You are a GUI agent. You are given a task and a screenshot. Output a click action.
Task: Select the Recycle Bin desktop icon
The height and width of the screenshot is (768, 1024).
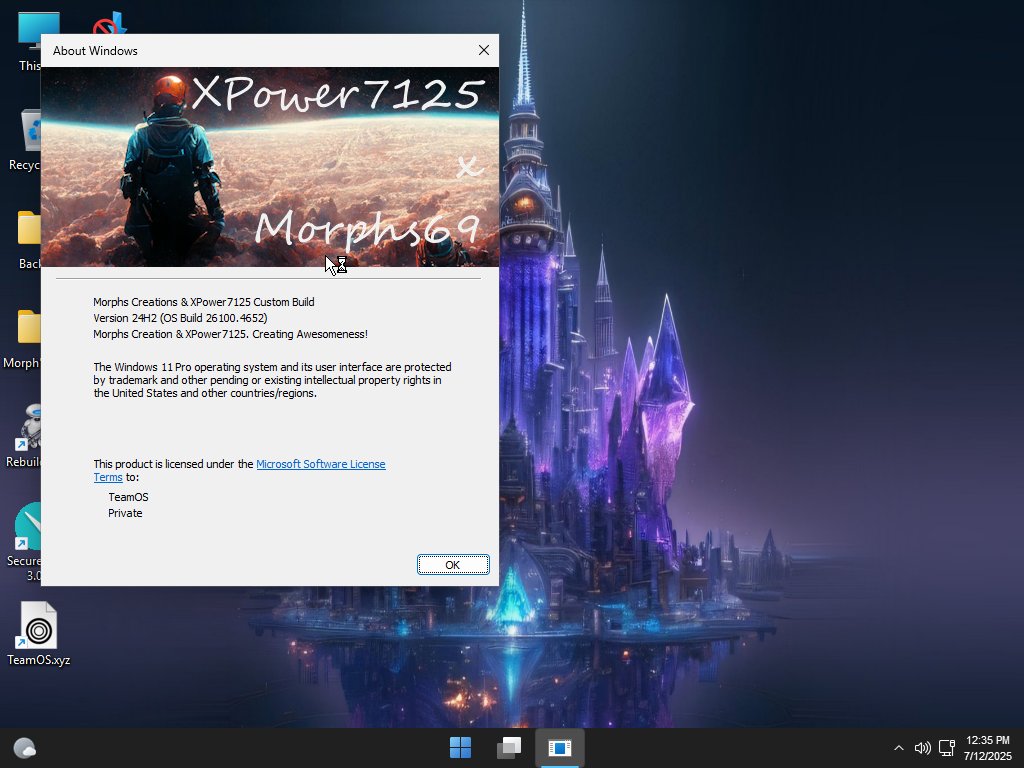tap(25, 140)
